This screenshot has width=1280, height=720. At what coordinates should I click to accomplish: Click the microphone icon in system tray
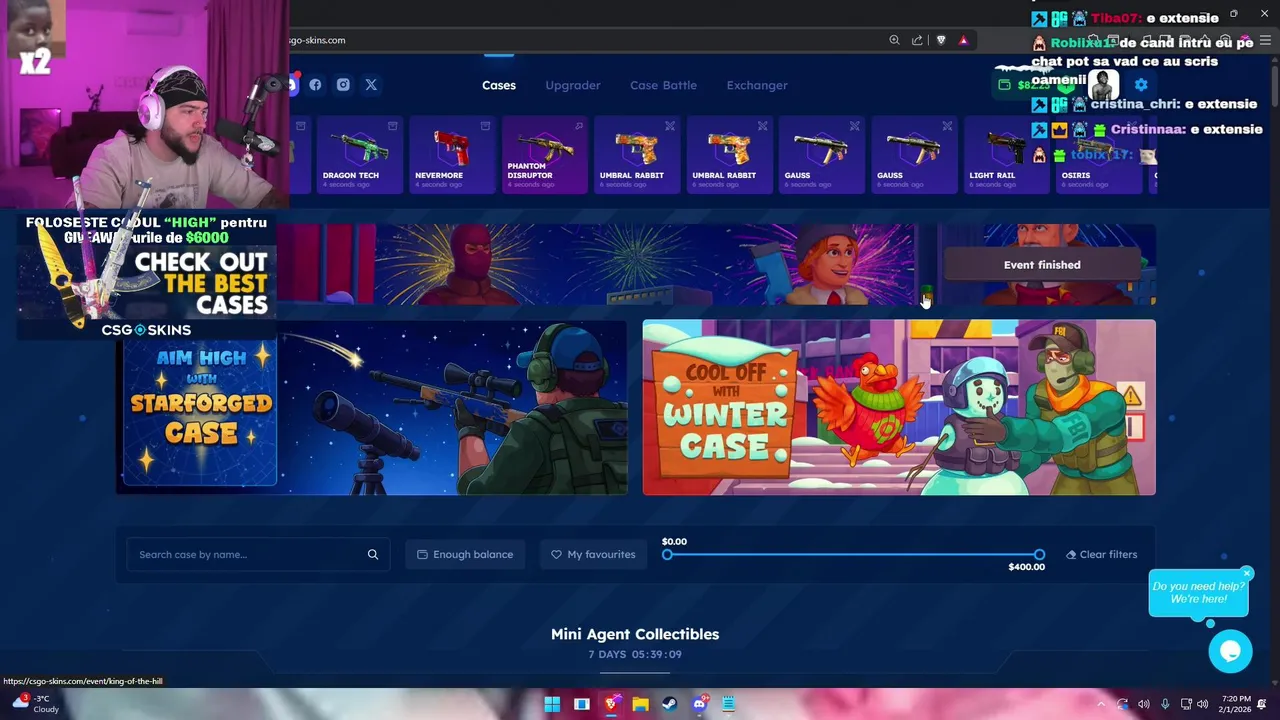pos(1165,704)
